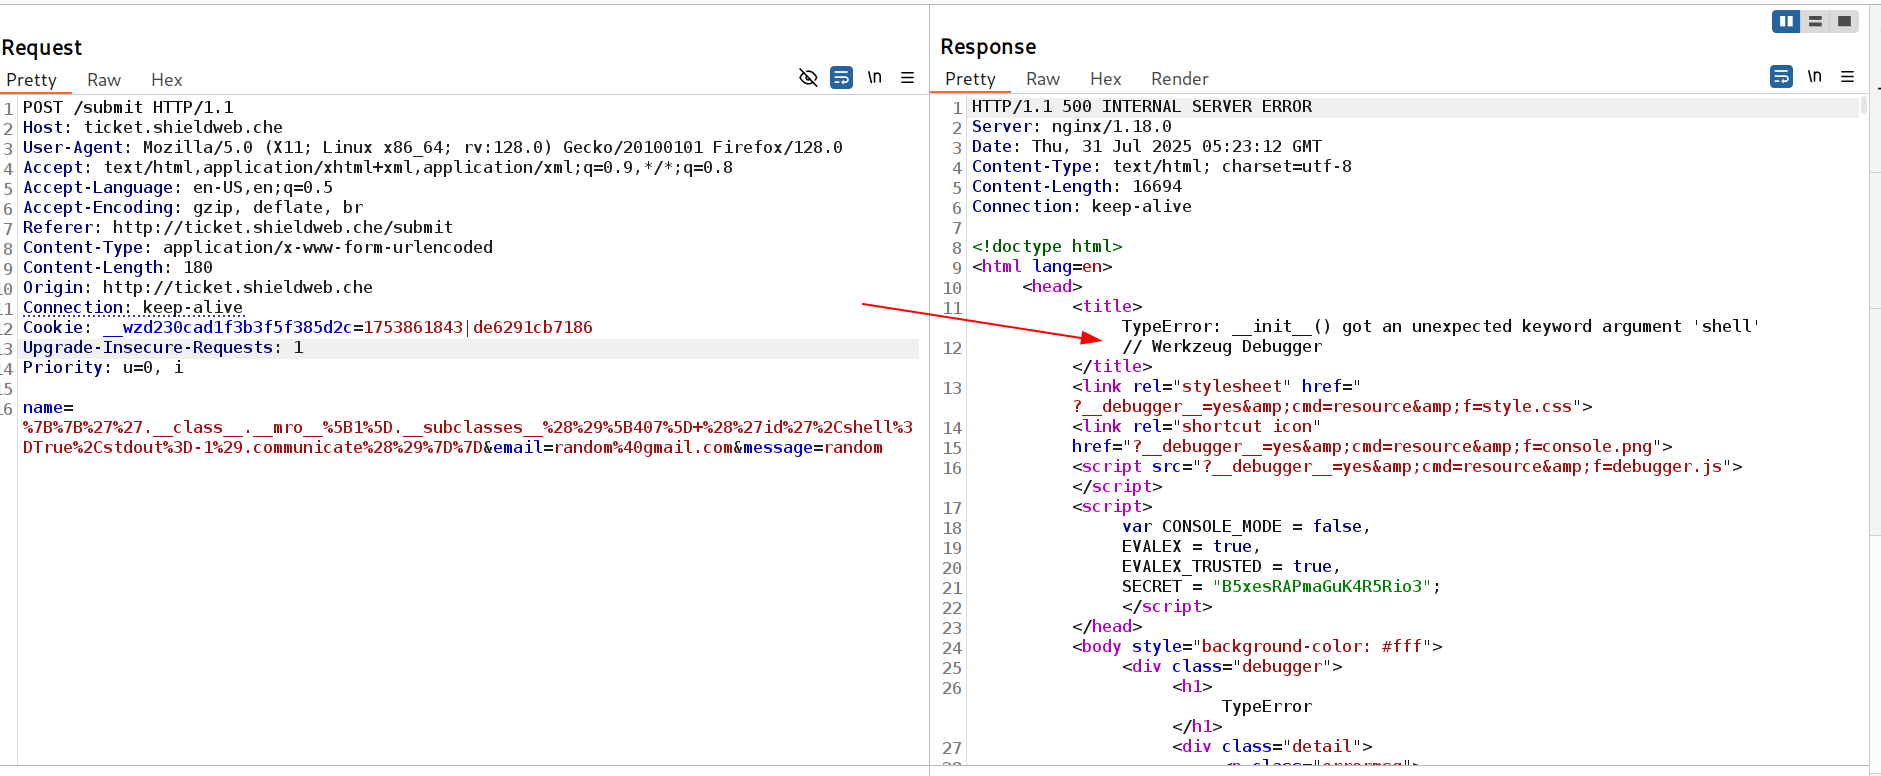
Task: Click the Response panel heading
Action: tap(988, 47)
